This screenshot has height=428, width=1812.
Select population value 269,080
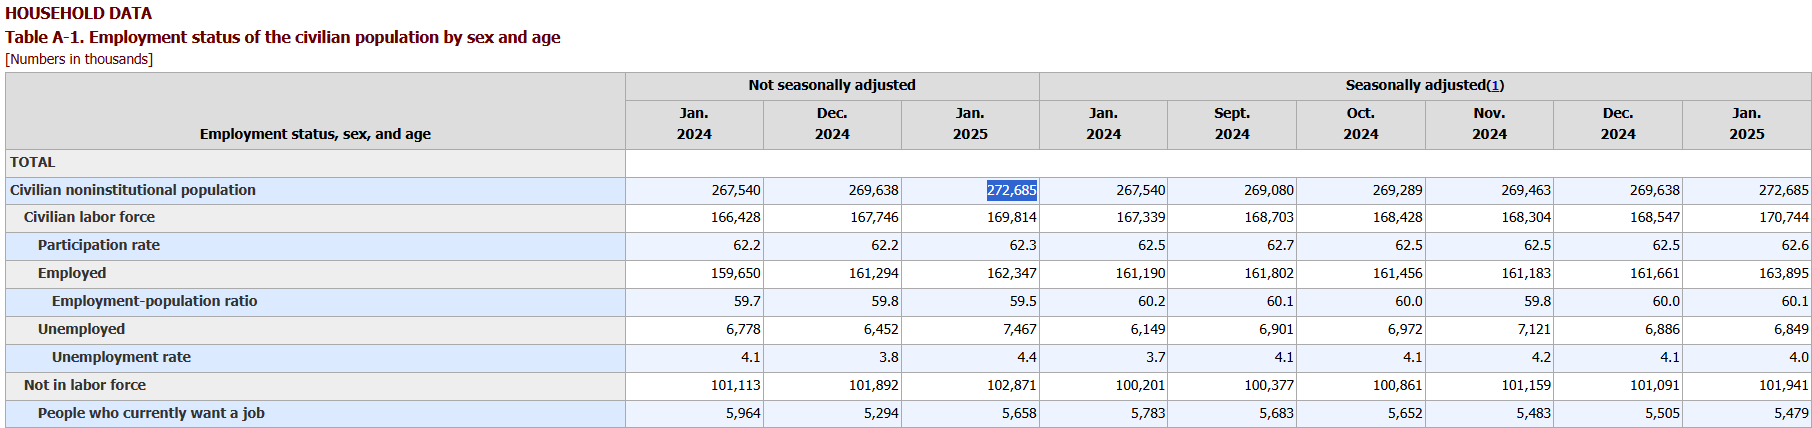[1269, 190]
